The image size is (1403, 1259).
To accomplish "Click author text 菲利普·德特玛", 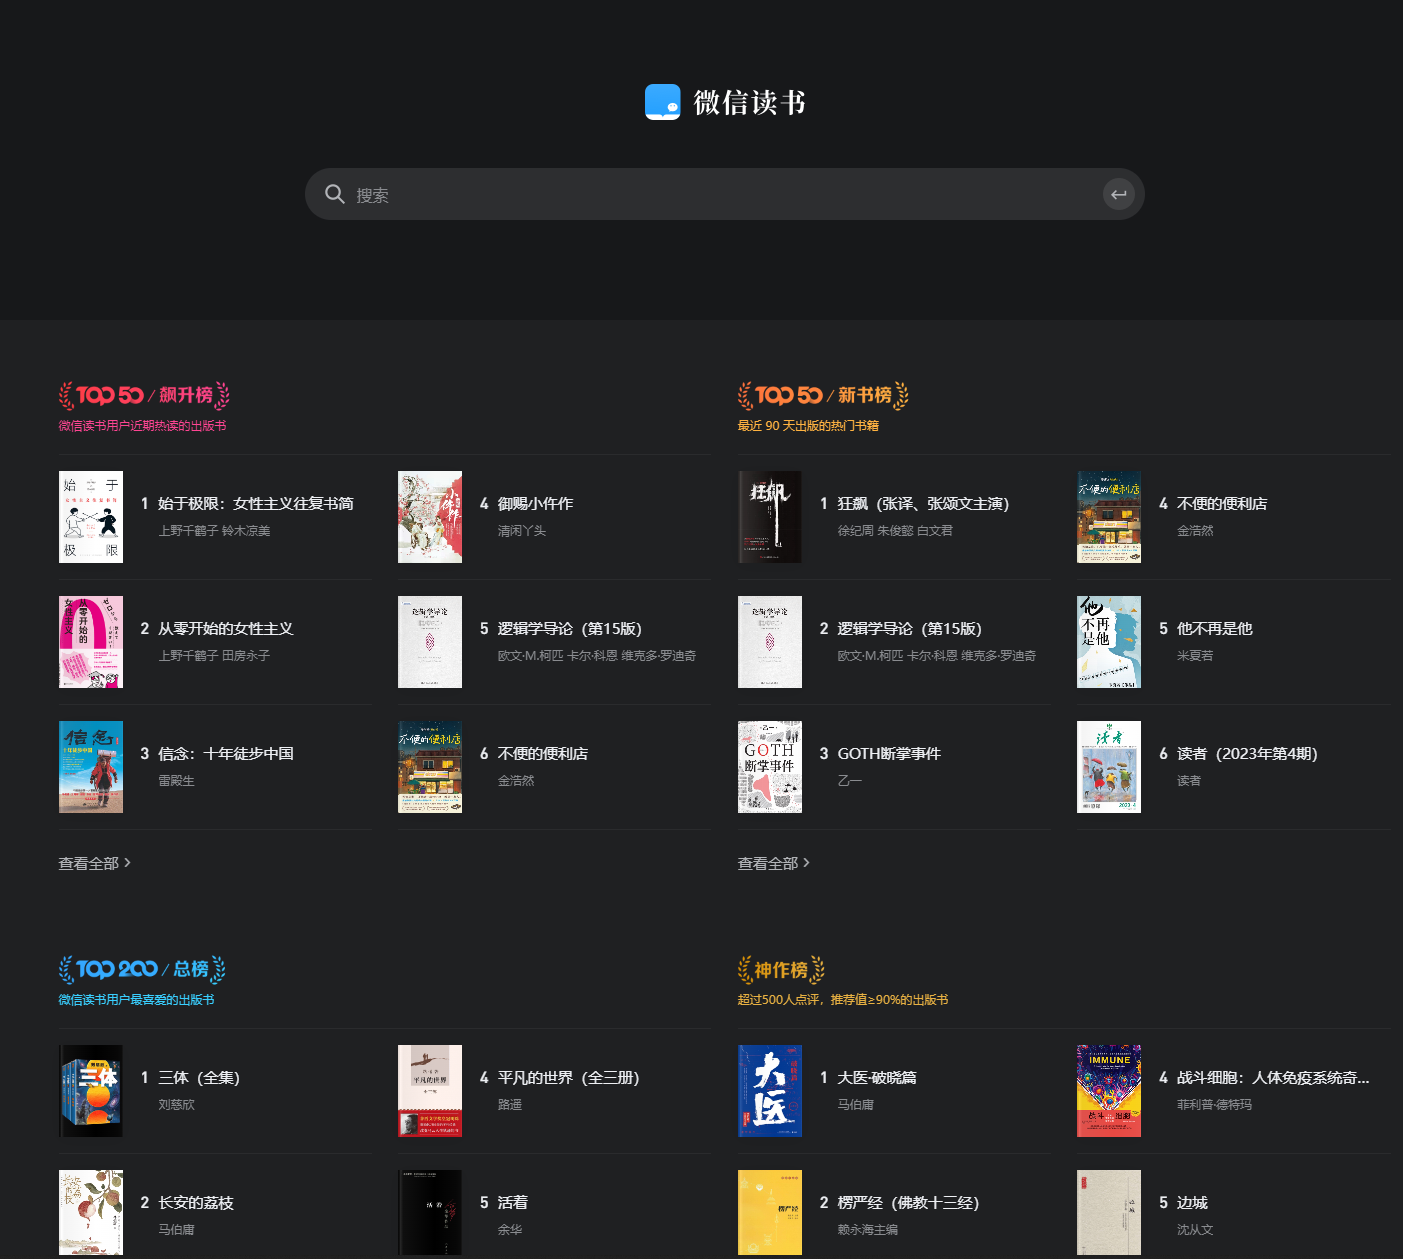I will (x=1214, y=1105).
